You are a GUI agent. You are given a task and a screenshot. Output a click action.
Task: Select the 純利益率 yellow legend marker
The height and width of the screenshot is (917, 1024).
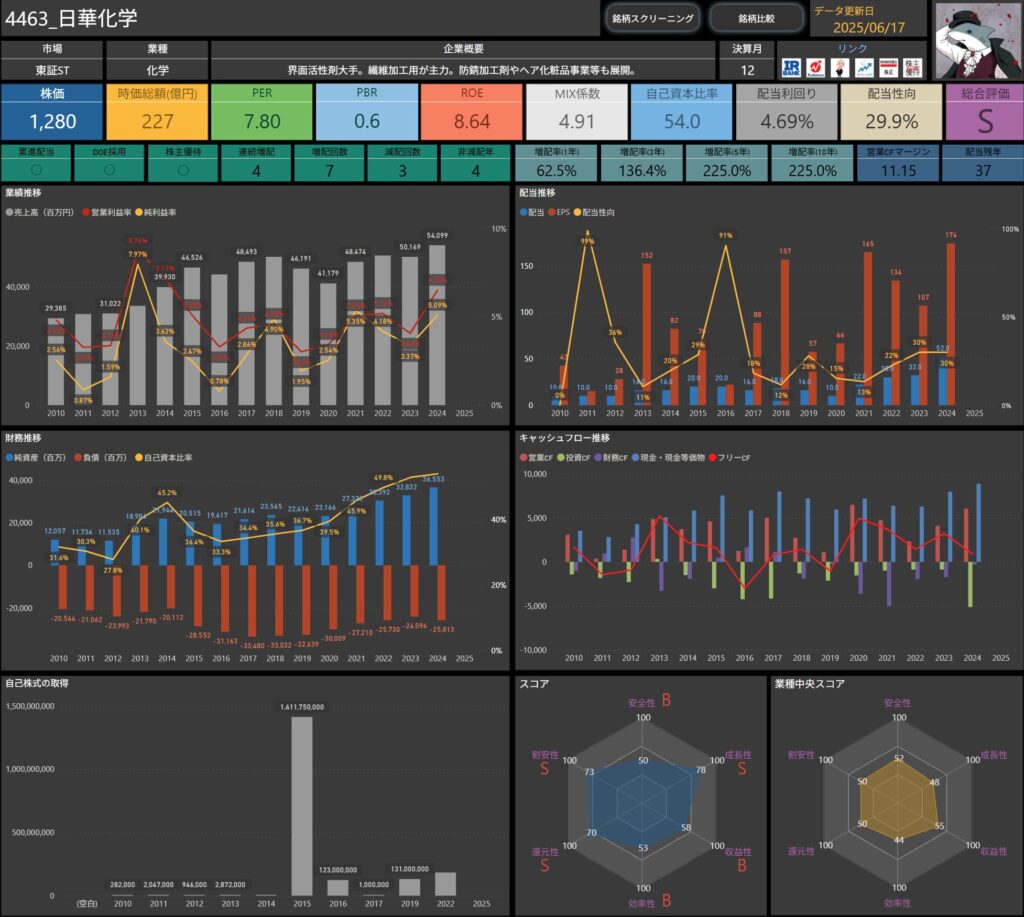point(138,212)
